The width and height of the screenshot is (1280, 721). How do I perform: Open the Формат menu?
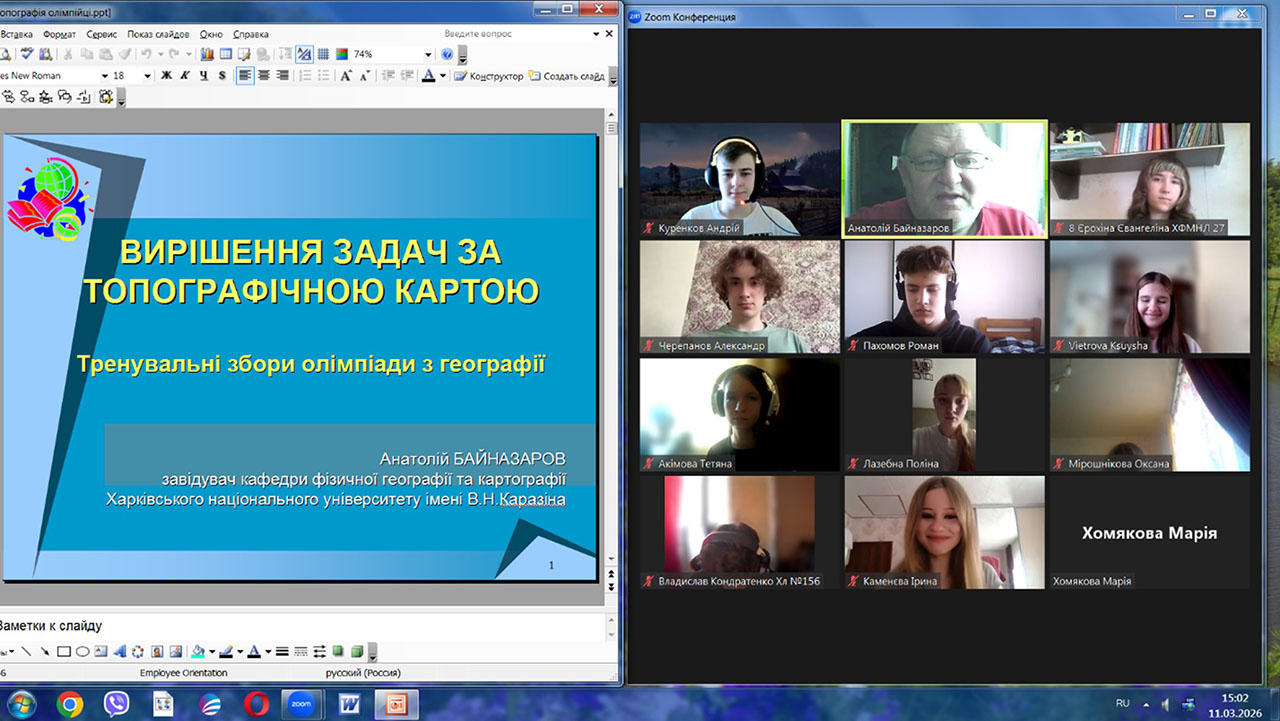pyautogui.click(x=59, y=34)
